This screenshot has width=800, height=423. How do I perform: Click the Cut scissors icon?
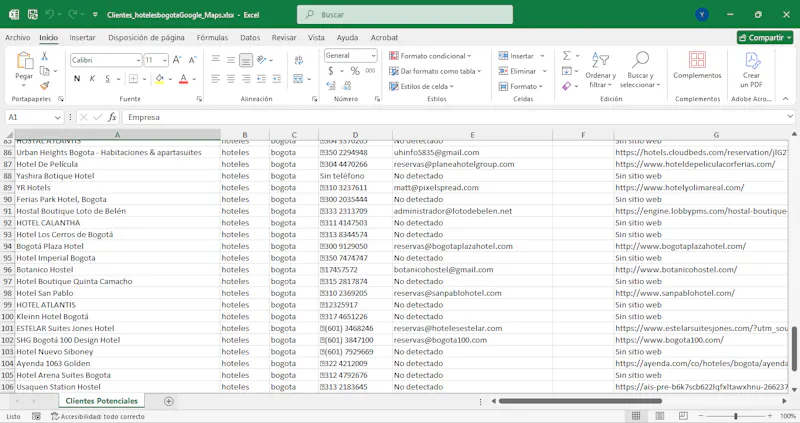(x=44, y=56)
